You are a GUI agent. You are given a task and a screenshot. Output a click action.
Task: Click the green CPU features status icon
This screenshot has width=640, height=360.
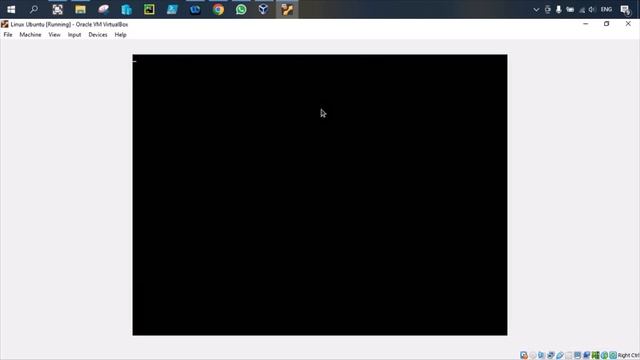tap(596, 356)
